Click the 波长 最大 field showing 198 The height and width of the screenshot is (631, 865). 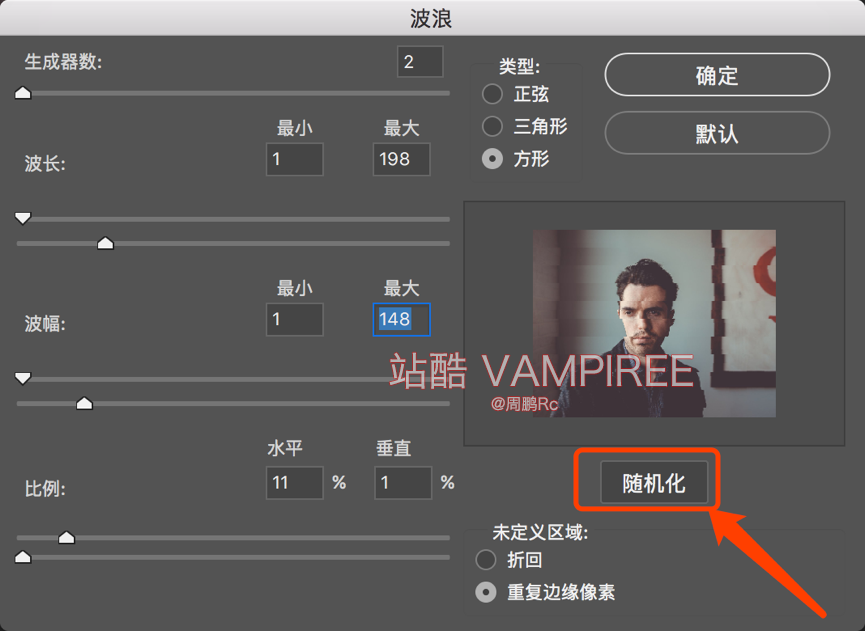(402, 159)
